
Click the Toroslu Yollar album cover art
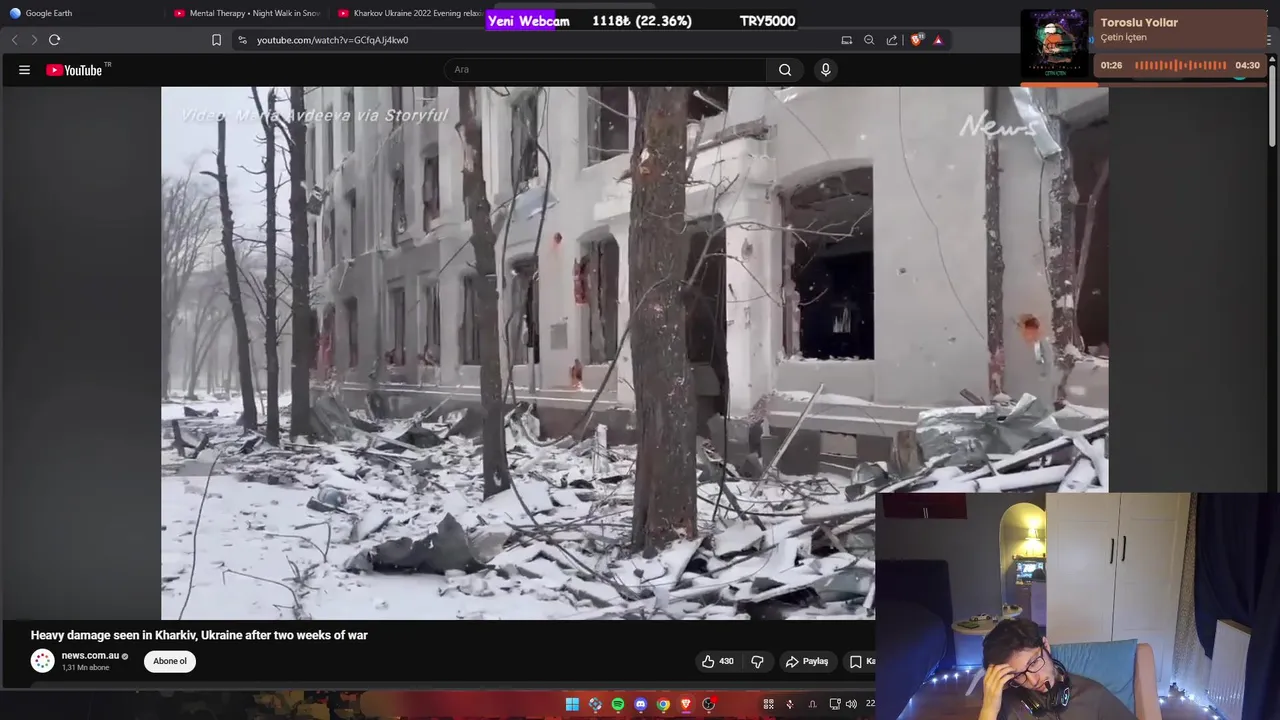pyautogui.click(x=1054, y=45)
